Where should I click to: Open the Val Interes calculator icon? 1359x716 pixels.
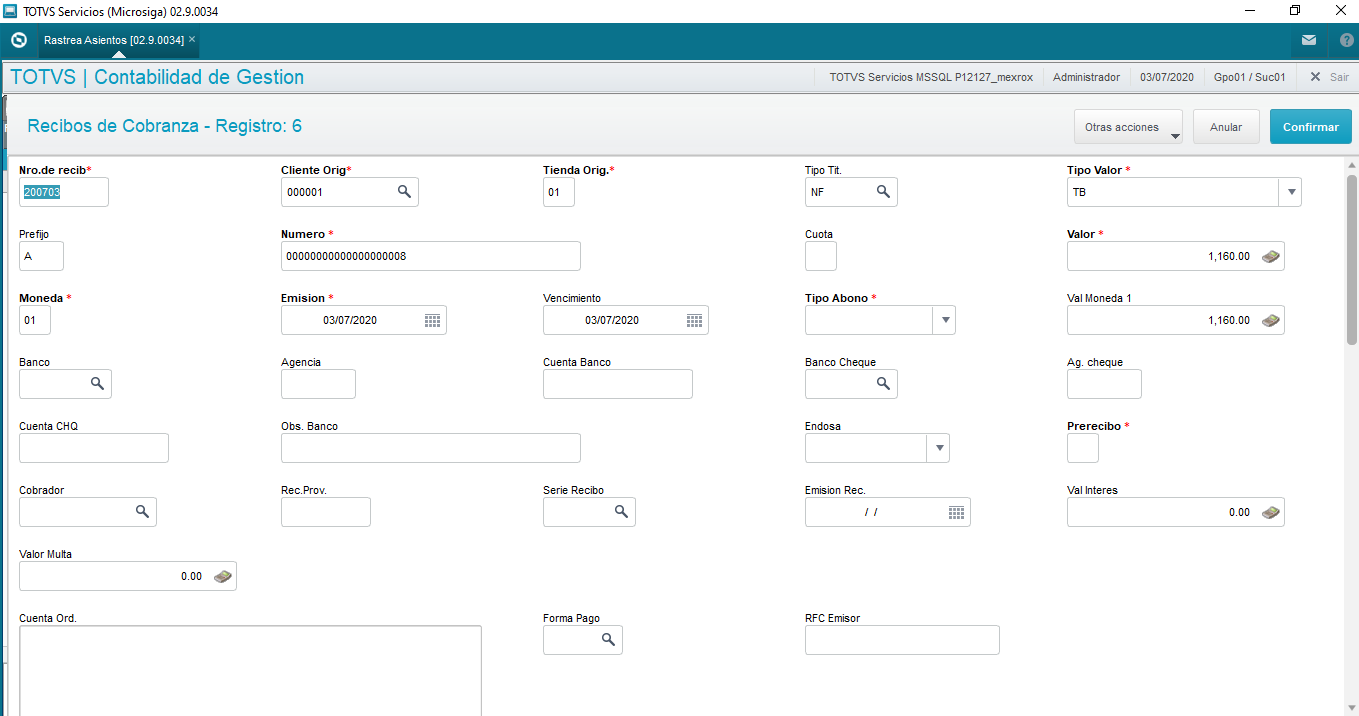(x=1270, y=512)
